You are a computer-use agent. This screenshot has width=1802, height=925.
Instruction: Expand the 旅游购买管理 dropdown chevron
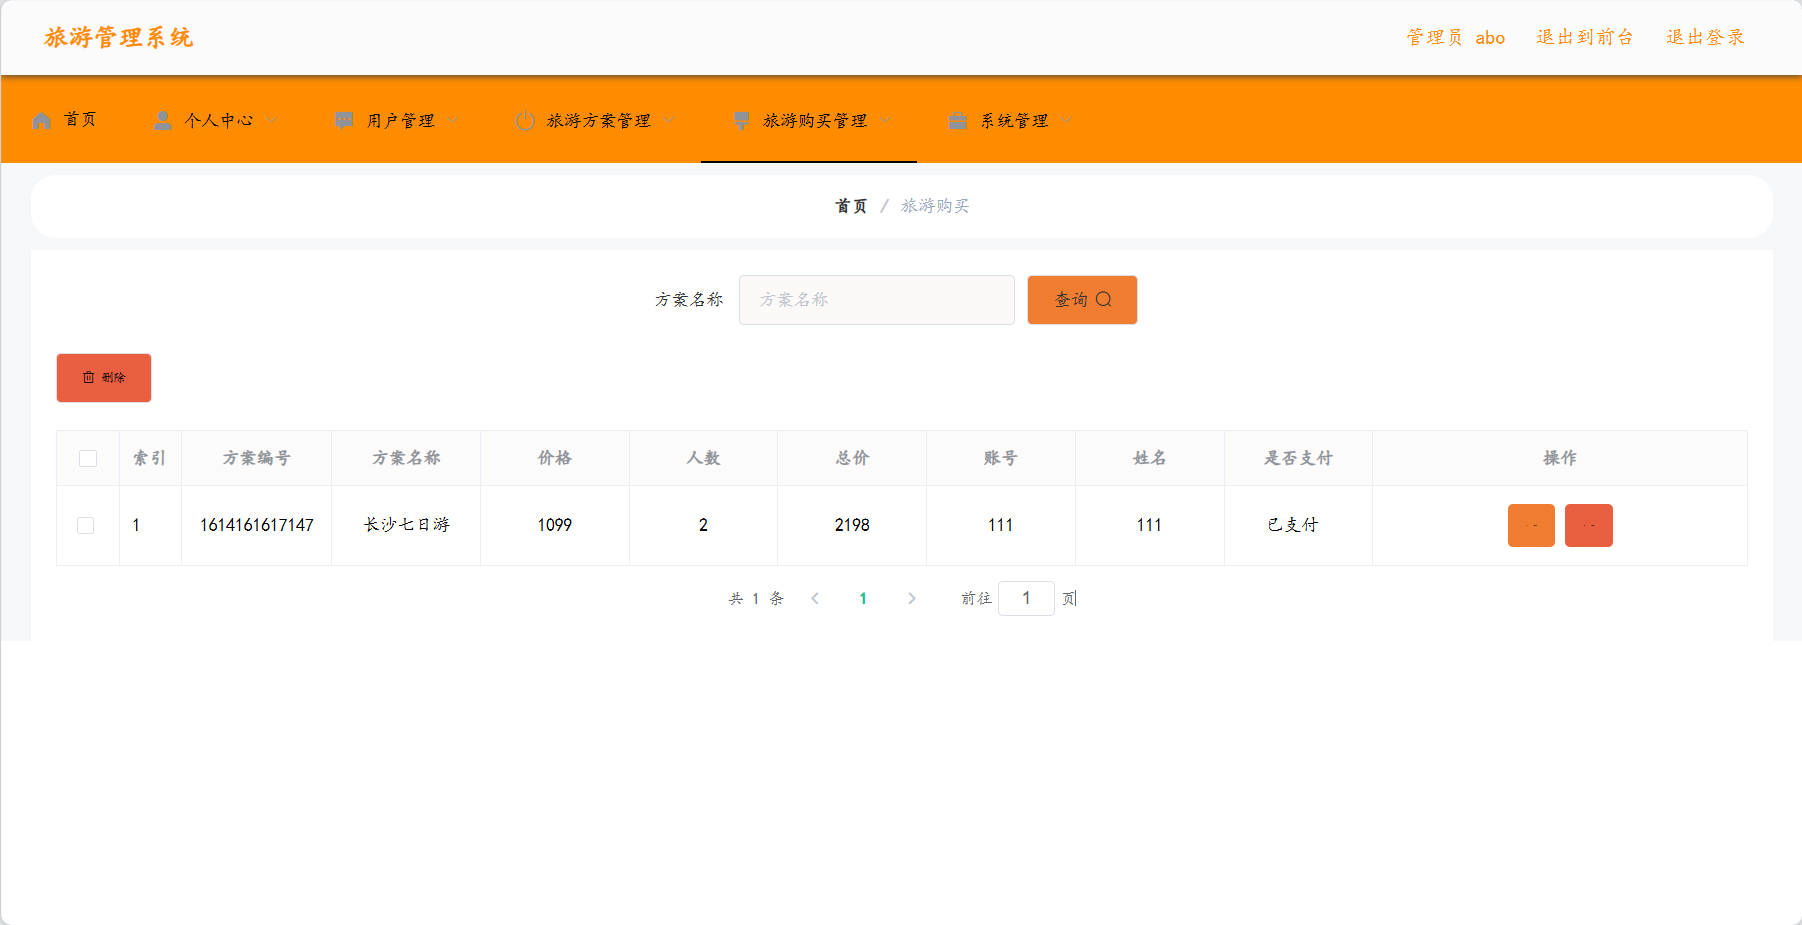click(886, 120)
